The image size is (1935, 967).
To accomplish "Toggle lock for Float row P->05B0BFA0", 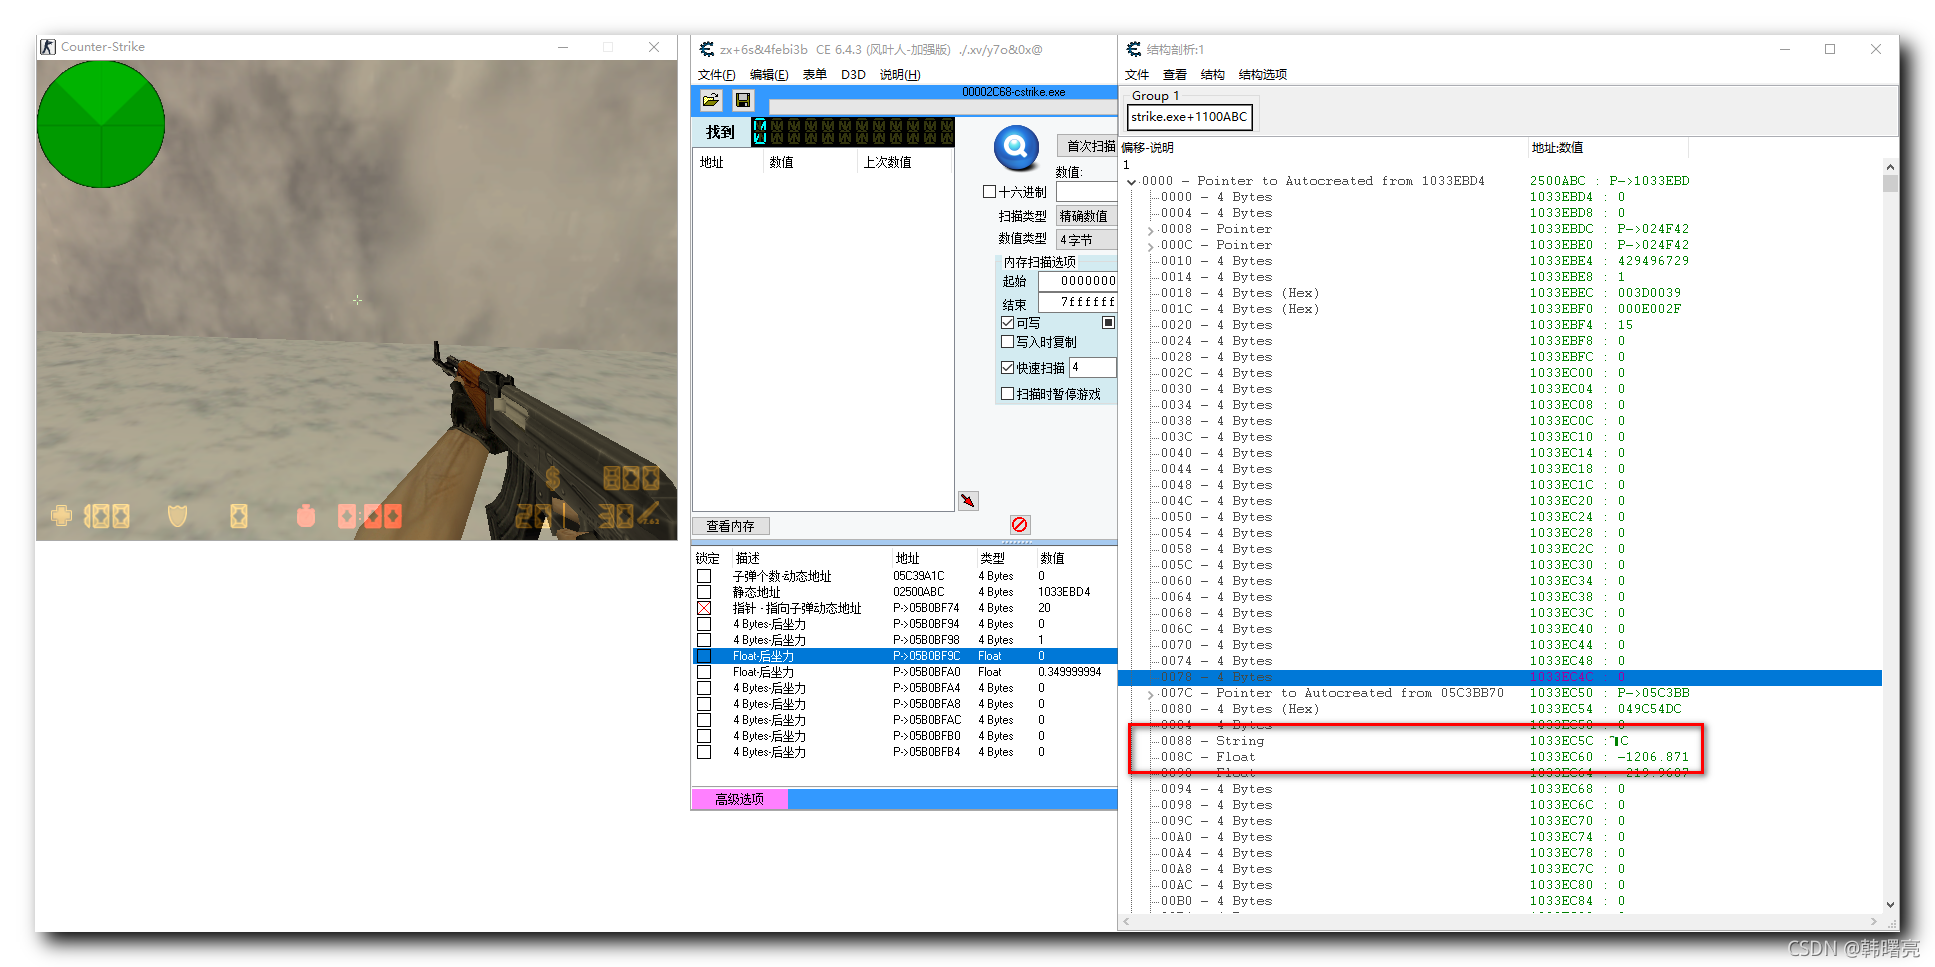I will 704,672.
